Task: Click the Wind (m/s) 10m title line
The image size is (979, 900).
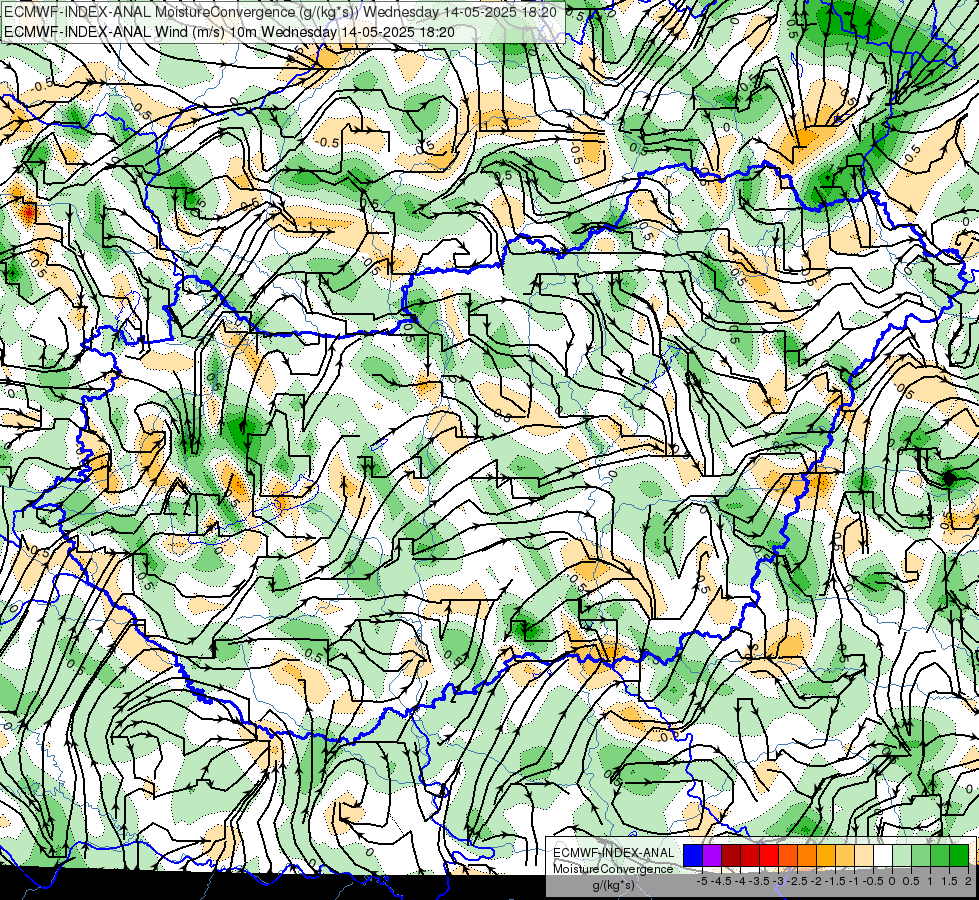Action: tap(229, 32)
